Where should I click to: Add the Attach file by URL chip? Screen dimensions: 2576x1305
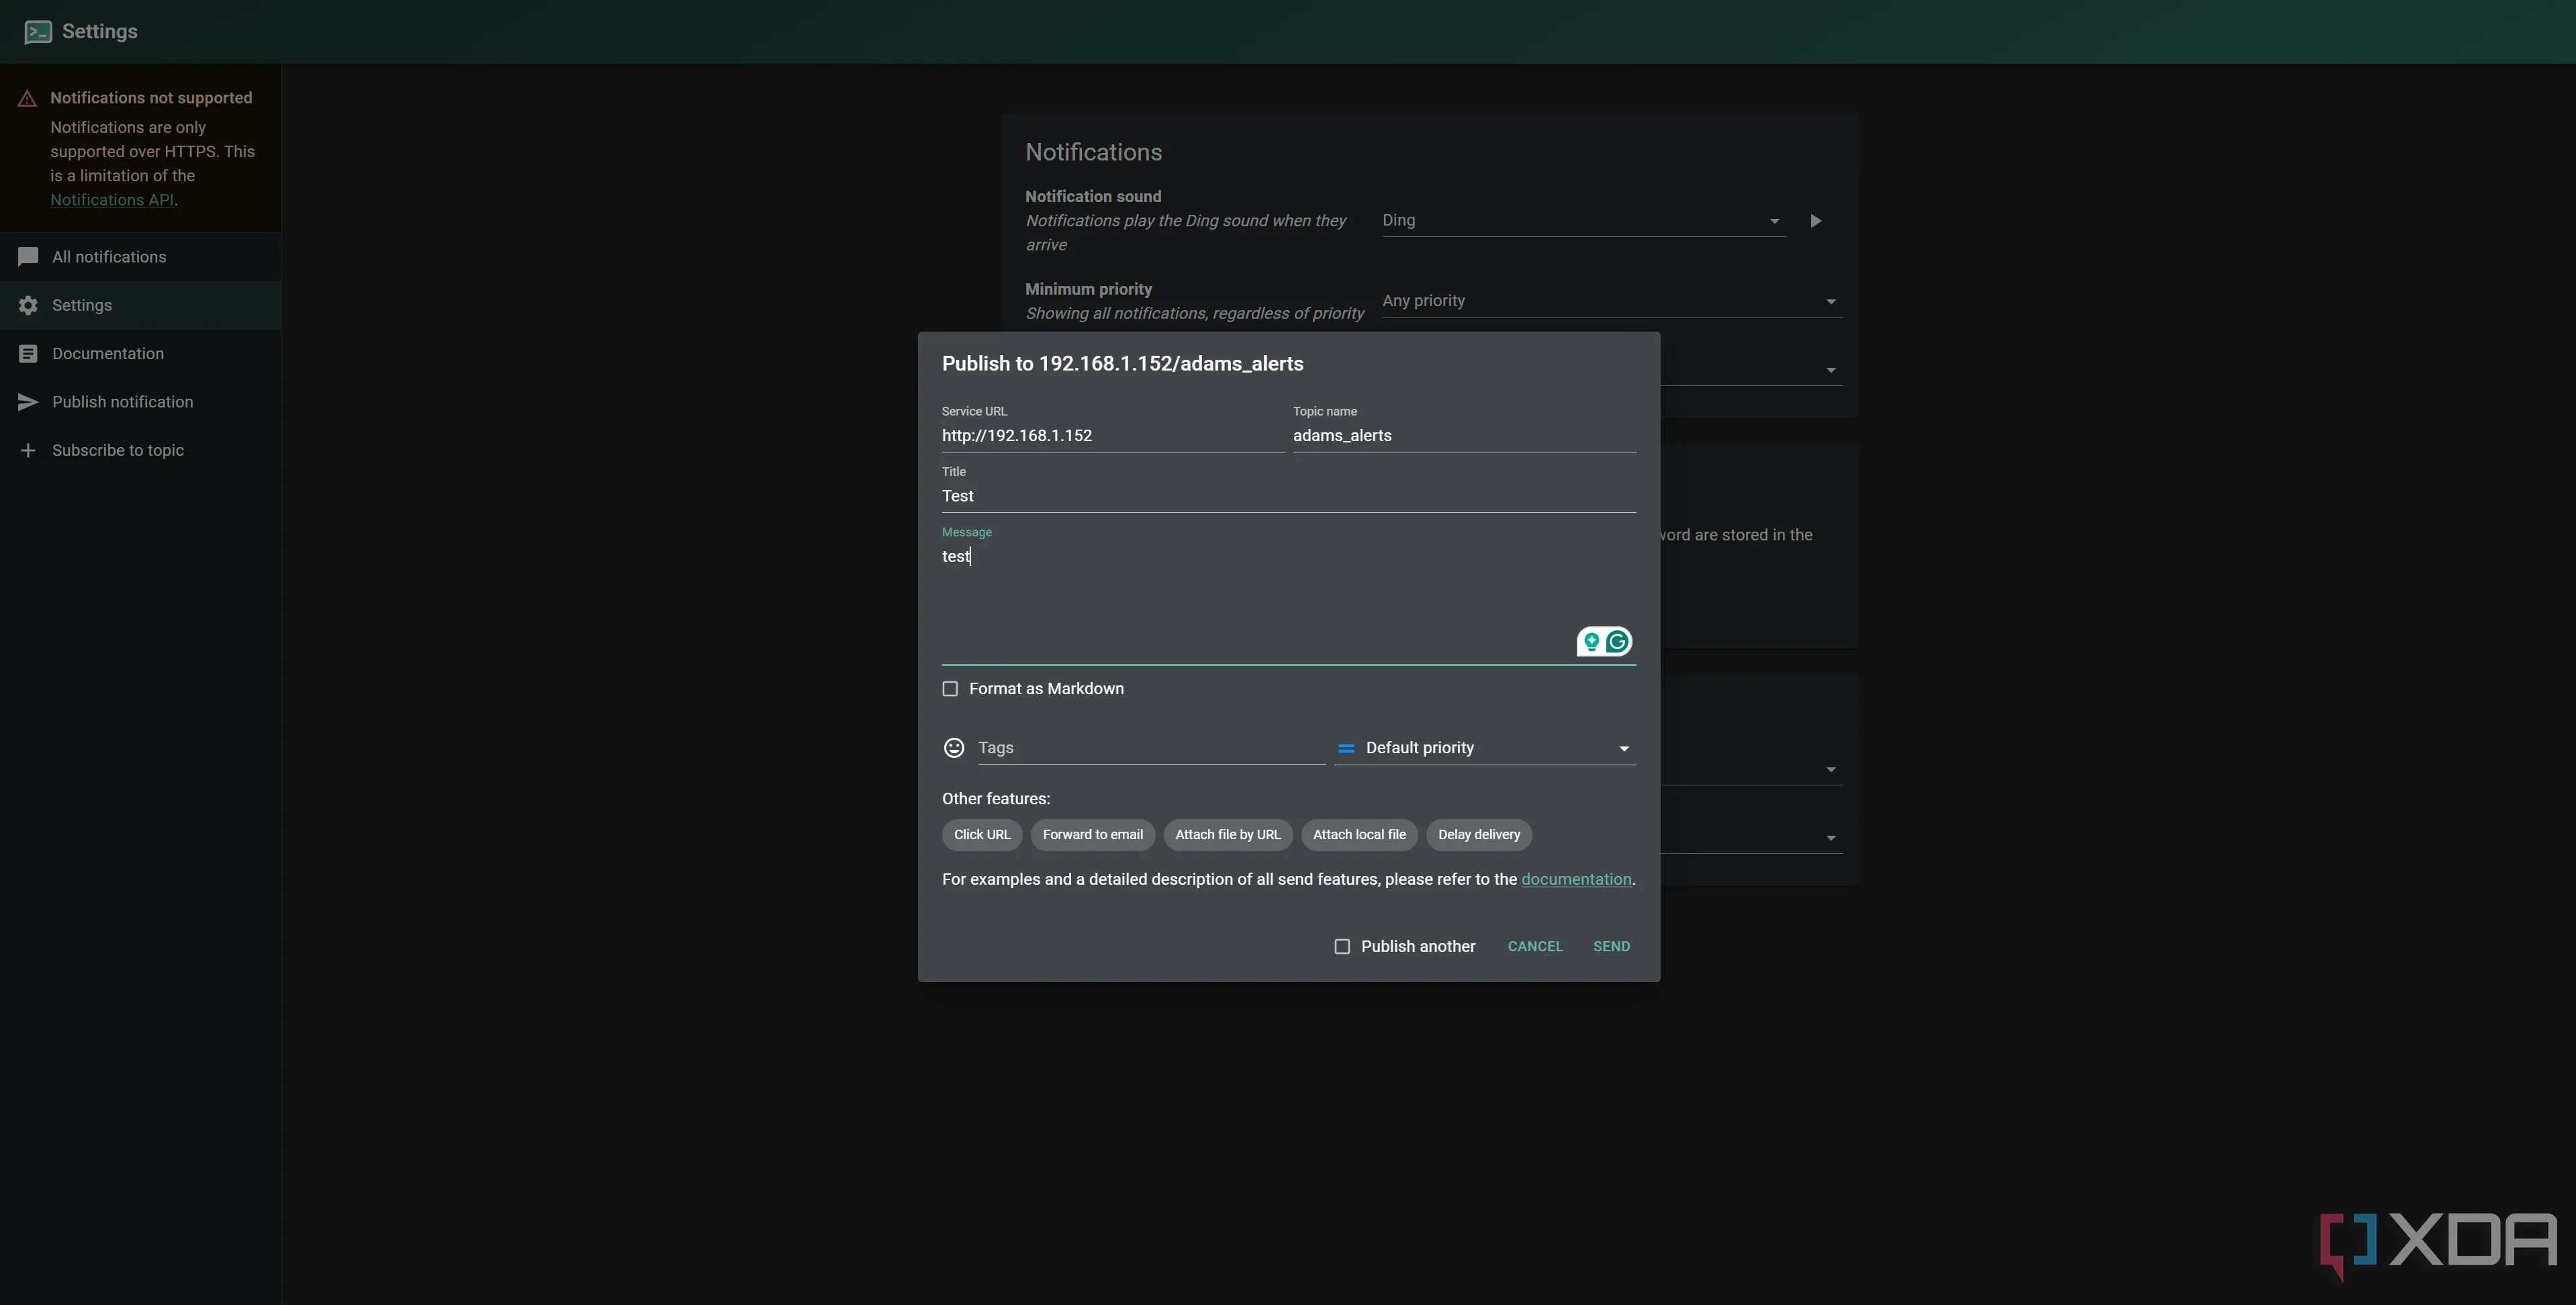click(1227, 835)
